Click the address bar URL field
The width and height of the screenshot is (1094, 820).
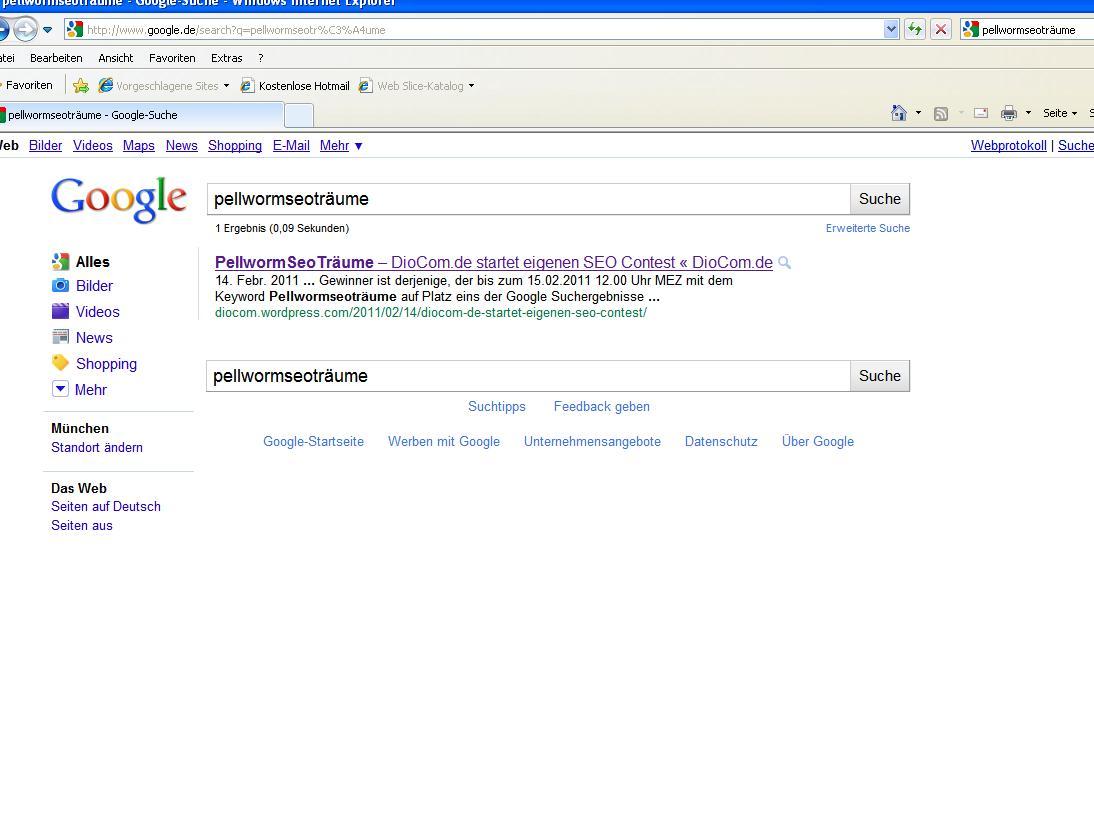click(474, 30)
